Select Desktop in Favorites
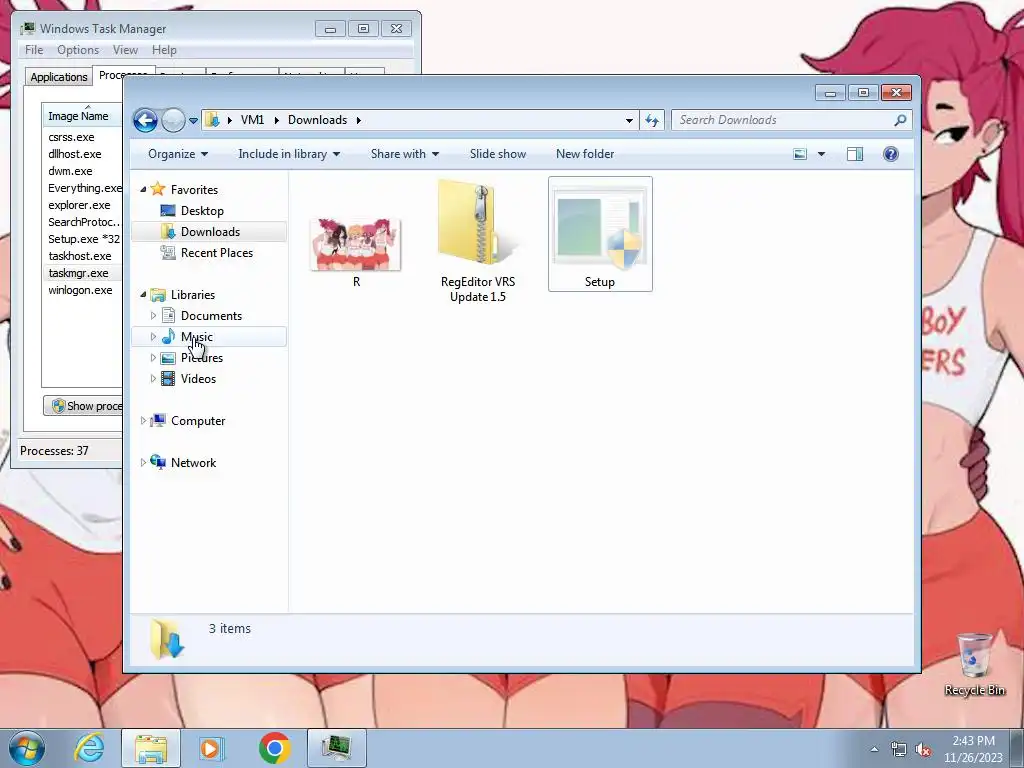The image size is (1024, 768). tap(202, 211)
